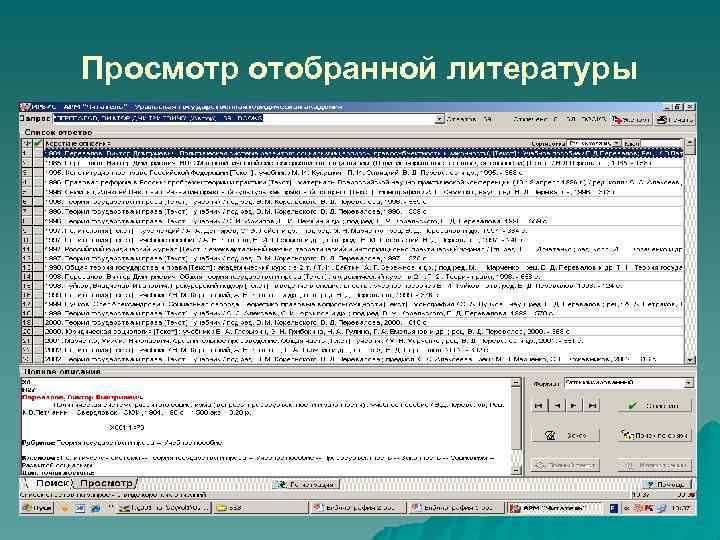Viewport: 720px width, 540px height.
Task: Toggle mark cell for 1990 Общая теория государства row
Action: coord(38,267)
